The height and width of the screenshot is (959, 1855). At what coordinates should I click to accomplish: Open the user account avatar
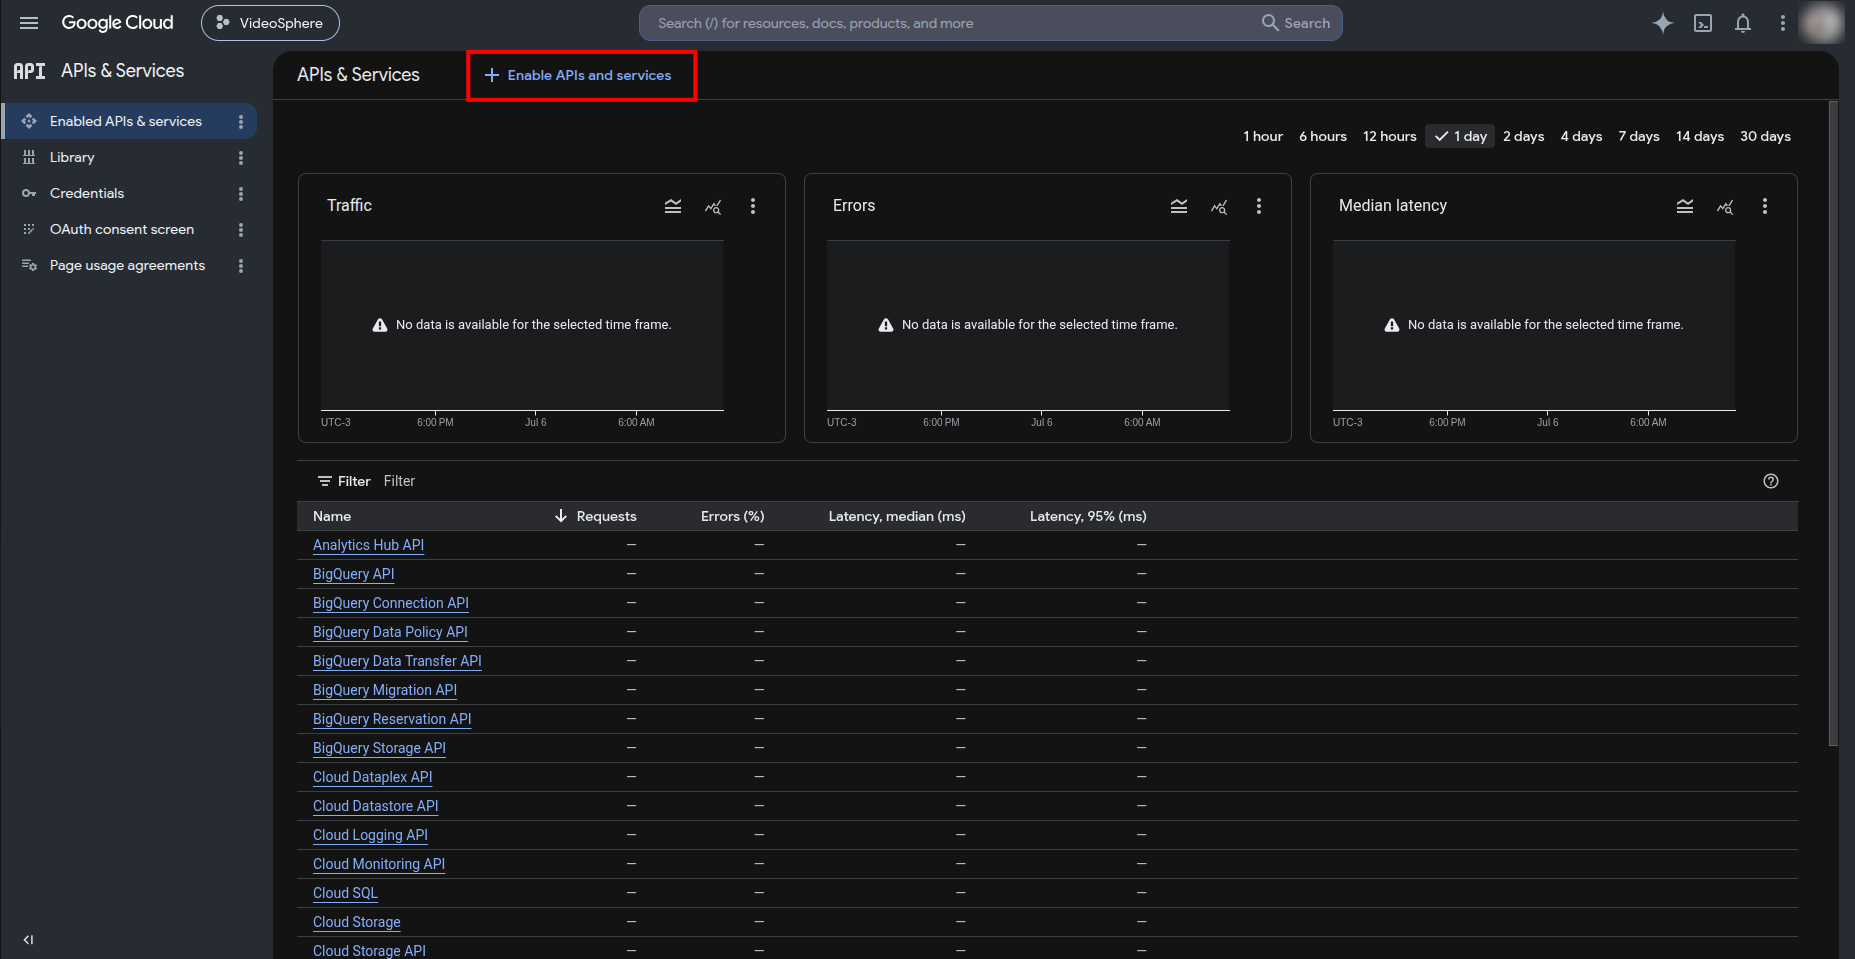tap(1821, 23)
